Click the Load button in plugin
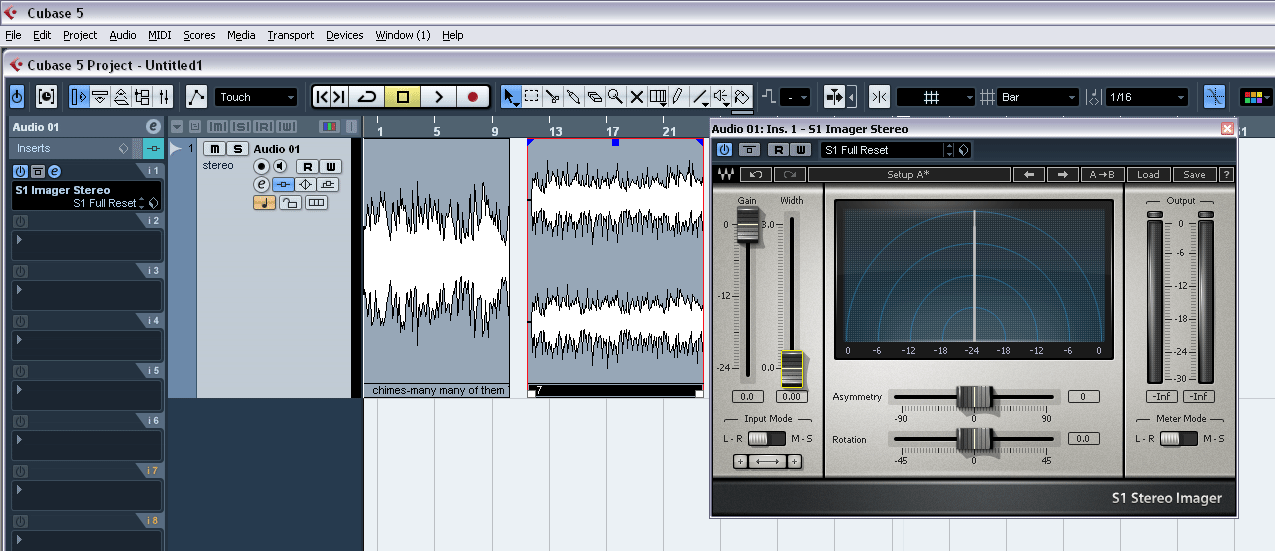Viewport: 1275px width, 551px height. [x=1148, y=175]
